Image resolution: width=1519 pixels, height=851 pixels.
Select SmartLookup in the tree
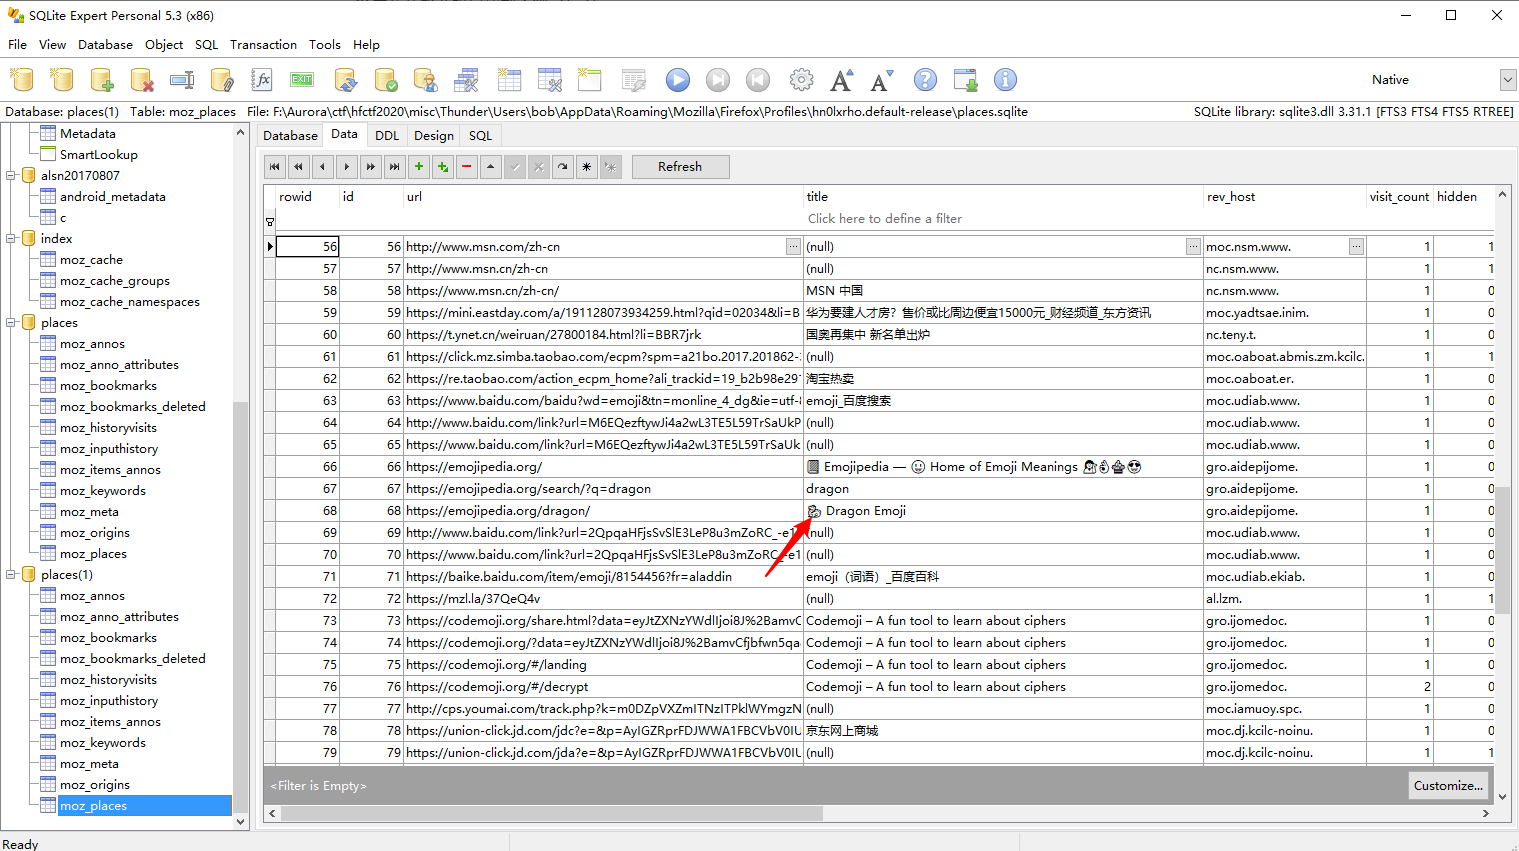(99, 155)
